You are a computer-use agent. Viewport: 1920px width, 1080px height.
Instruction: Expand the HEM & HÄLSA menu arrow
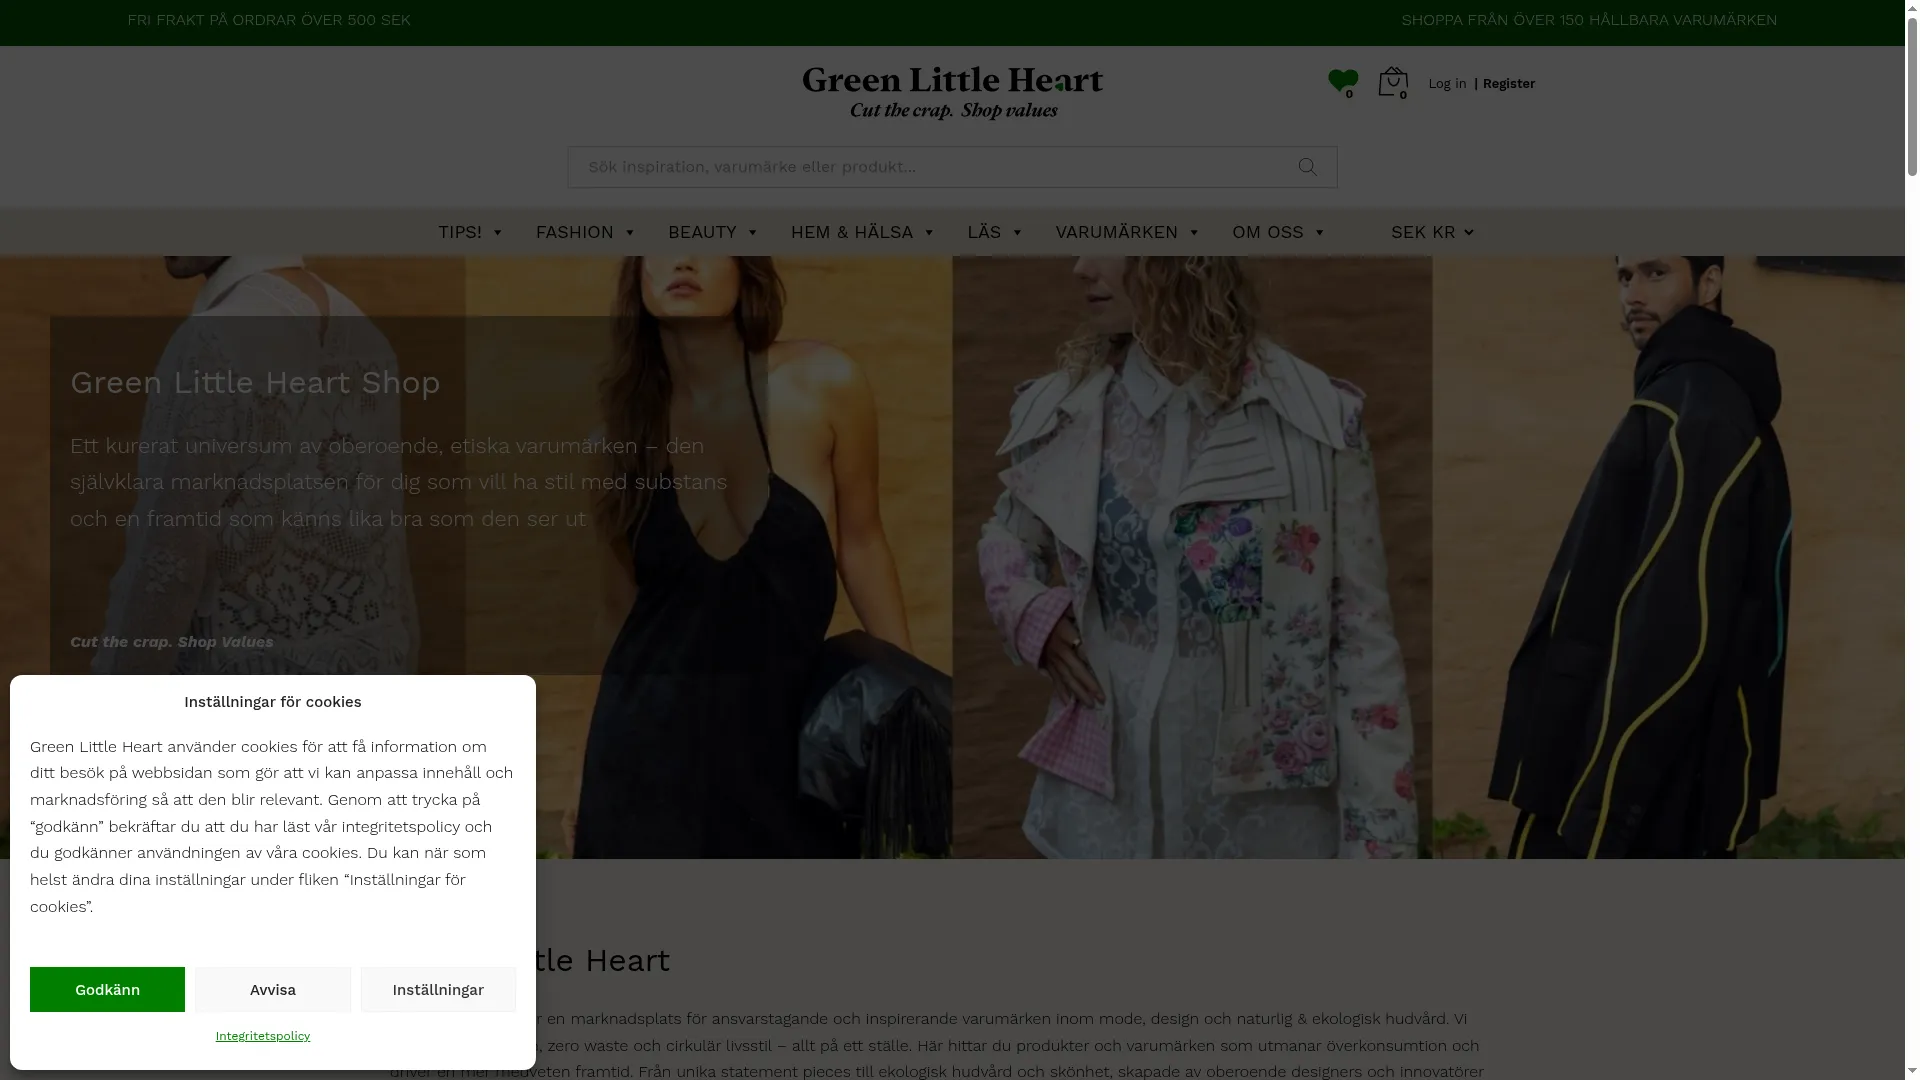(x=929, y=233)
